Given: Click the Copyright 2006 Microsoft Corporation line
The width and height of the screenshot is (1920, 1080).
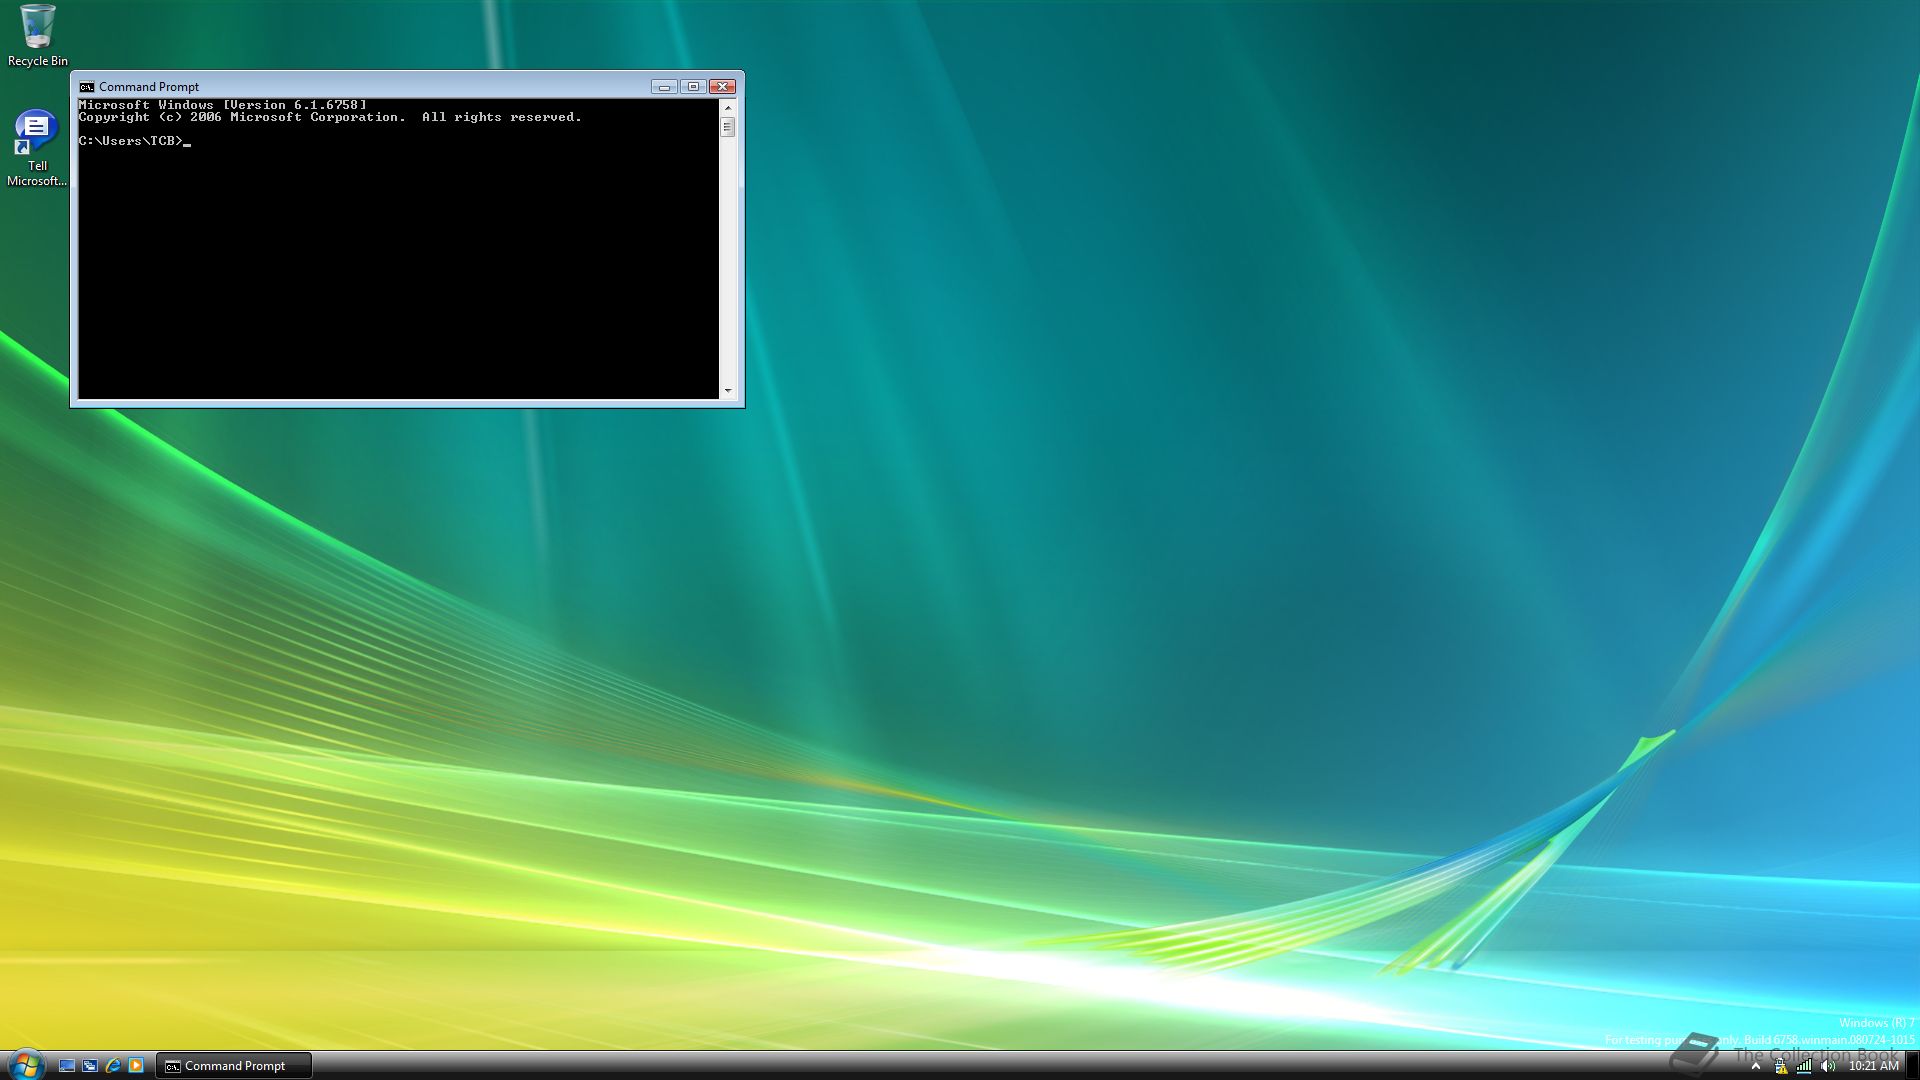Looking at the screenshot, I should click(330, 117).
